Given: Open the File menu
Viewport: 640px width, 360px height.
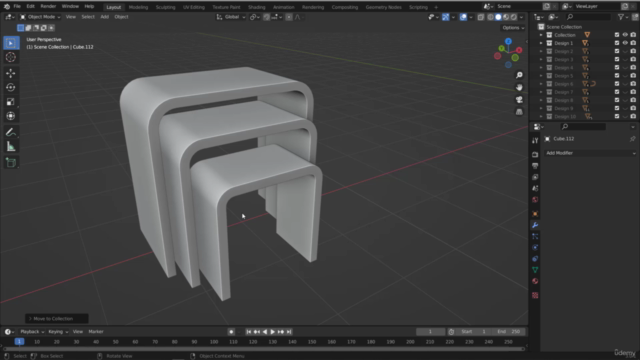Looking at the screenshot, I should click(x=17, y=7).
